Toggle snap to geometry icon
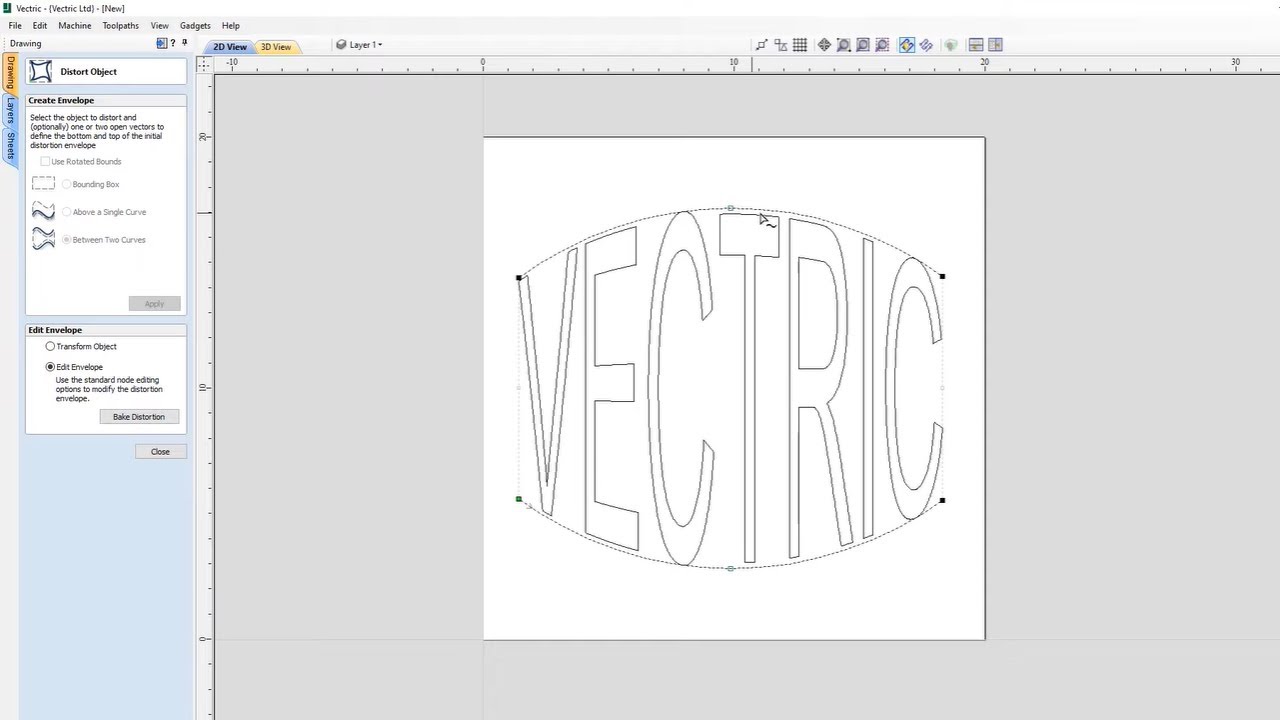Viewport: 1280px width, 720px height. pos(762,45)
